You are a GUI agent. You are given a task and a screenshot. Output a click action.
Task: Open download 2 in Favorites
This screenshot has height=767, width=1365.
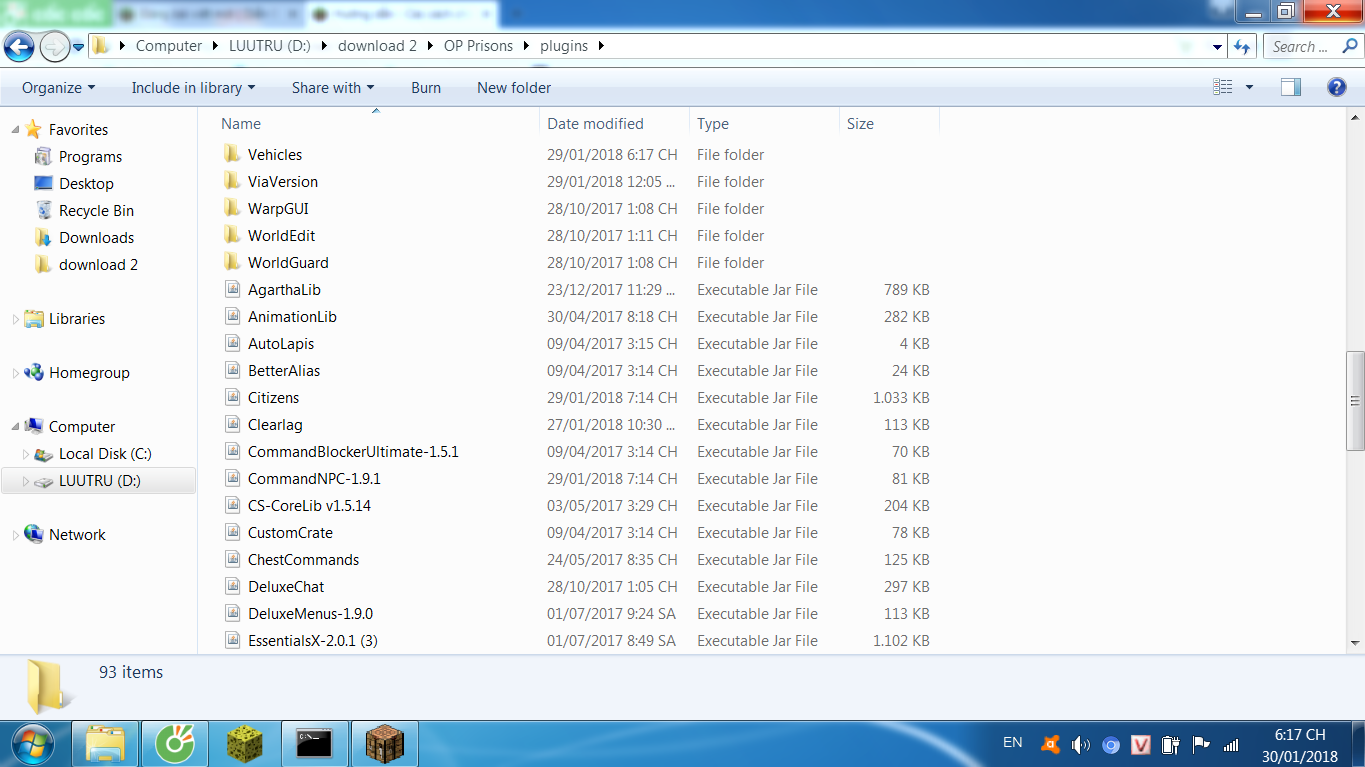98,265
